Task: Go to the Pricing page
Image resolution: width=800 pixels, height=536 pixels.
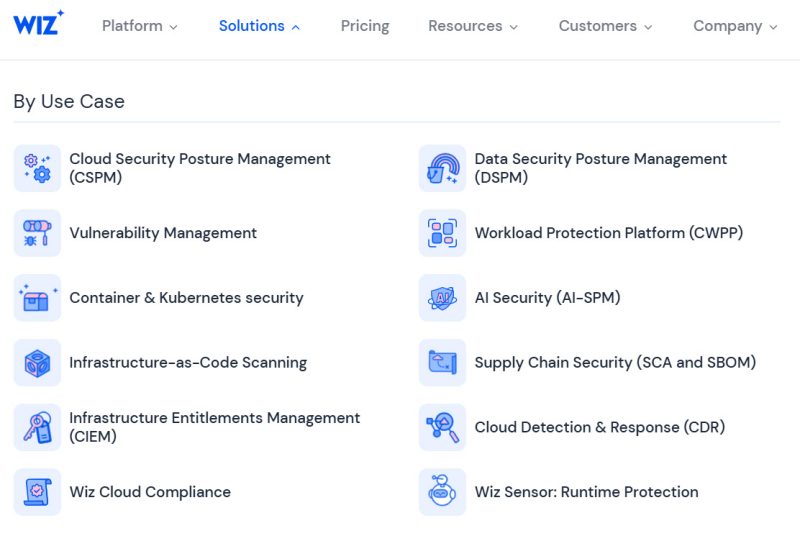Action: pyautogui.click(x=365, y=26)
